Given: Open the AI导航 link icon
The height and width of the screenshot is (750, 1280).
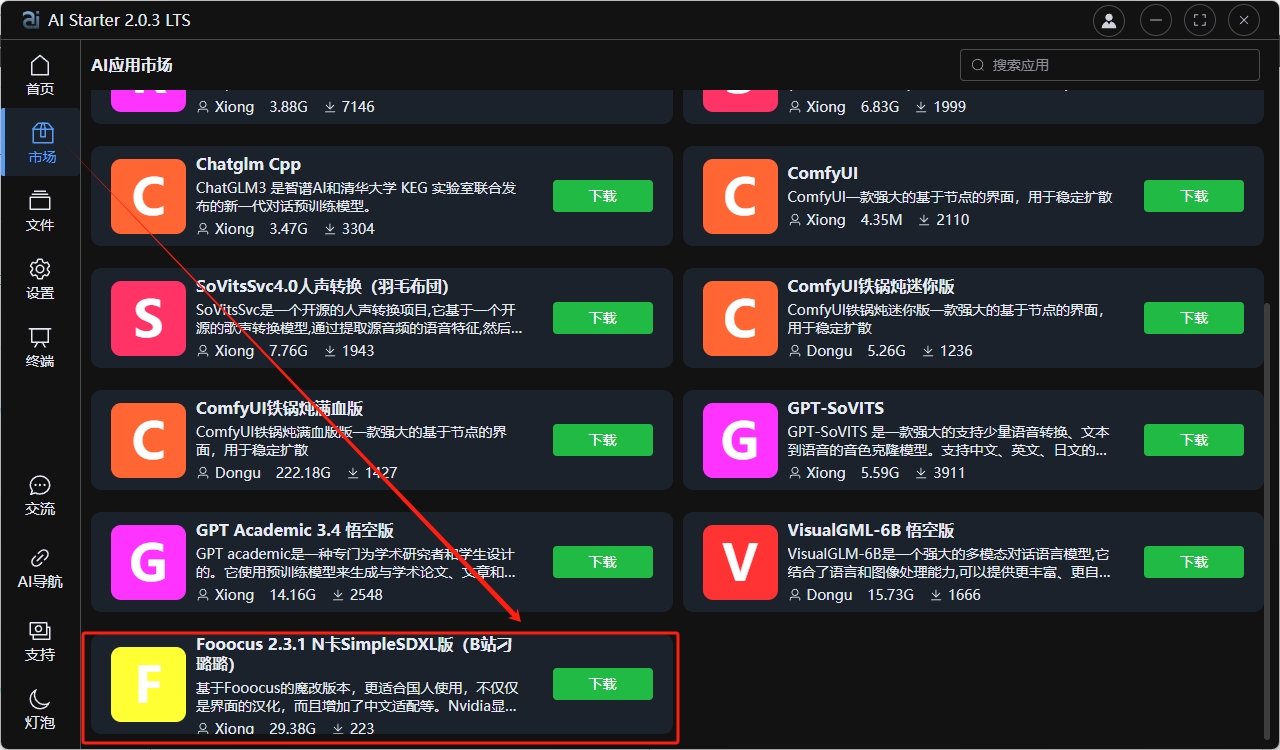Looking at the screenshot, I should 40,567.
